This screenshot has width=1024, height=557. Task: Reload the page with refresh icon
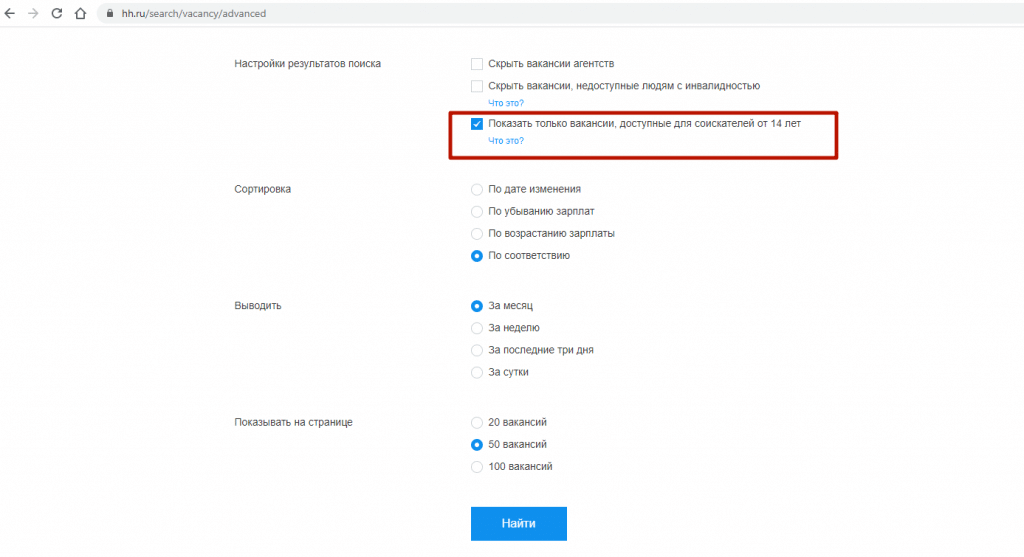click(57, 13)
